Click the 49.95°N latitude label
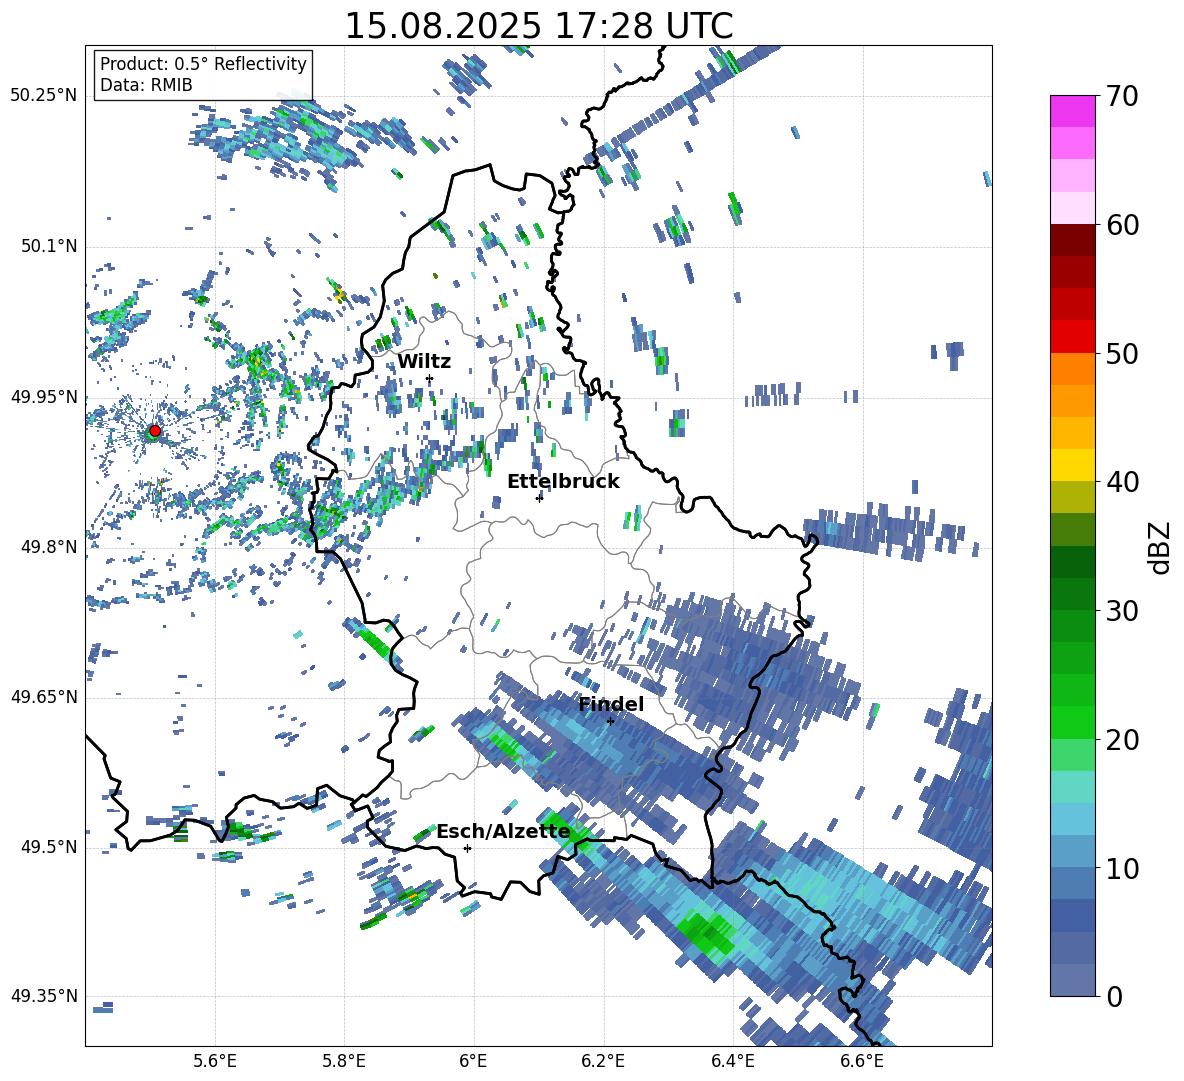The image size is (1184, 1081). click(44, 396)
